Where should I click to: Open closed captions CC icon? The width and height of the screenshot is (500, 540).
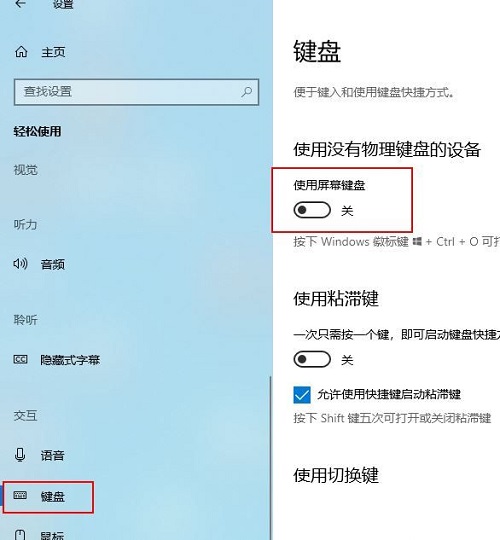coord(20,360)
